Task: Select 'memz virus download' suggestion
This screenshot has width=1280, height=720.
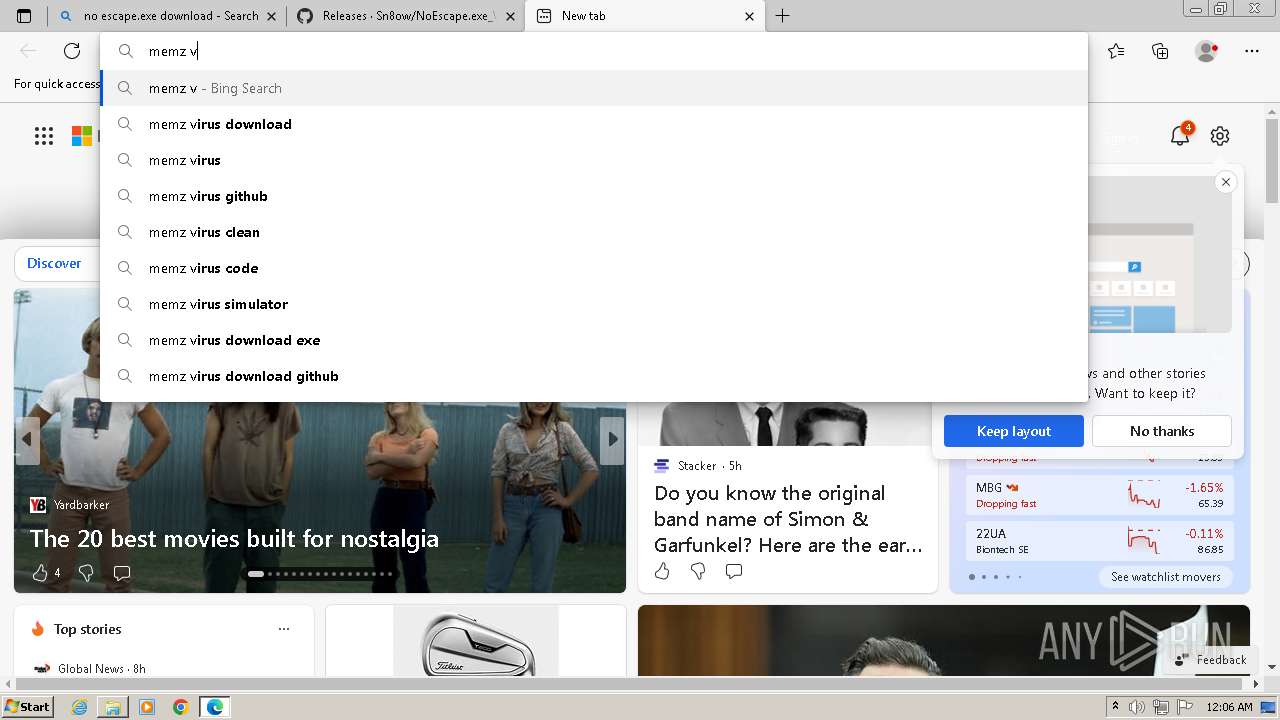Action: 594,124
